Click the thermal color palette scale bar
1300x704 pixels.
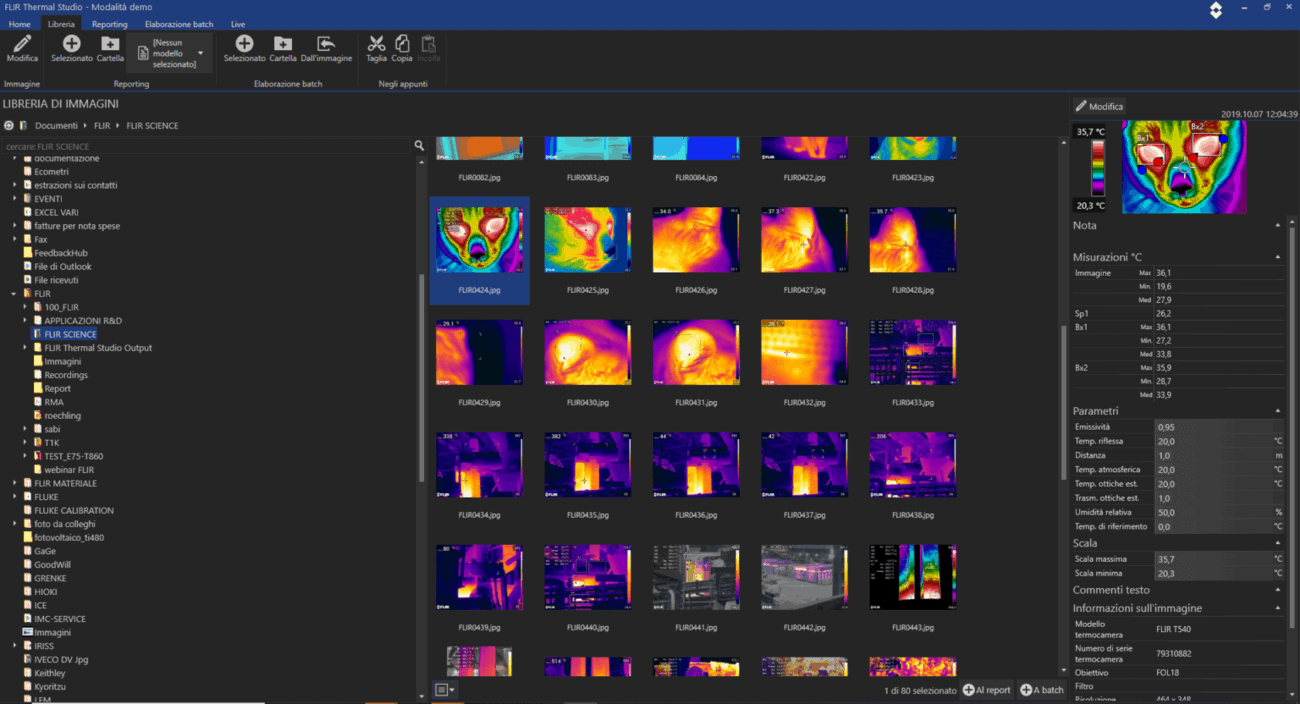click(1097, 166)
